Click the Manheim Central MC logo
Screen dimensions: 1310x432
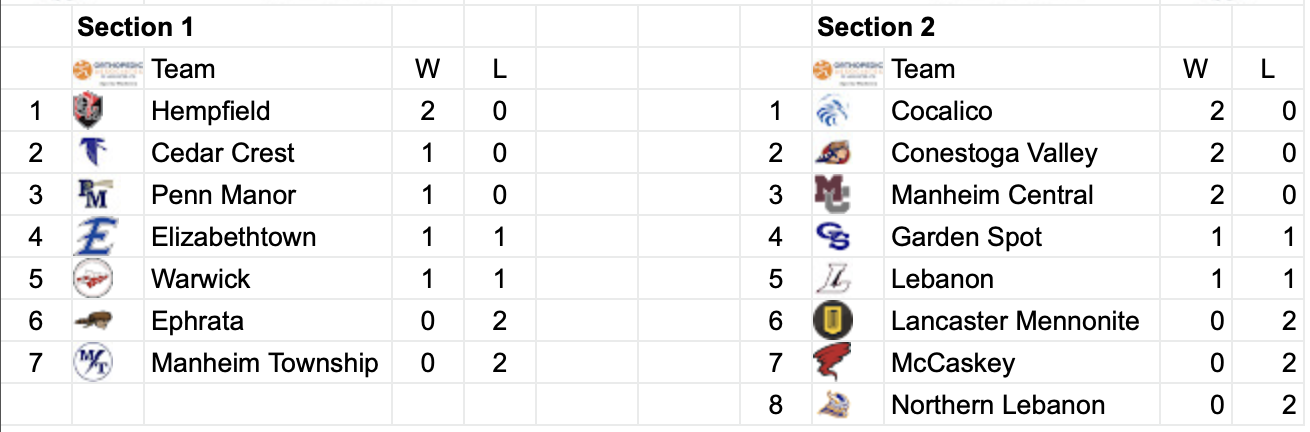coord(832,195)
